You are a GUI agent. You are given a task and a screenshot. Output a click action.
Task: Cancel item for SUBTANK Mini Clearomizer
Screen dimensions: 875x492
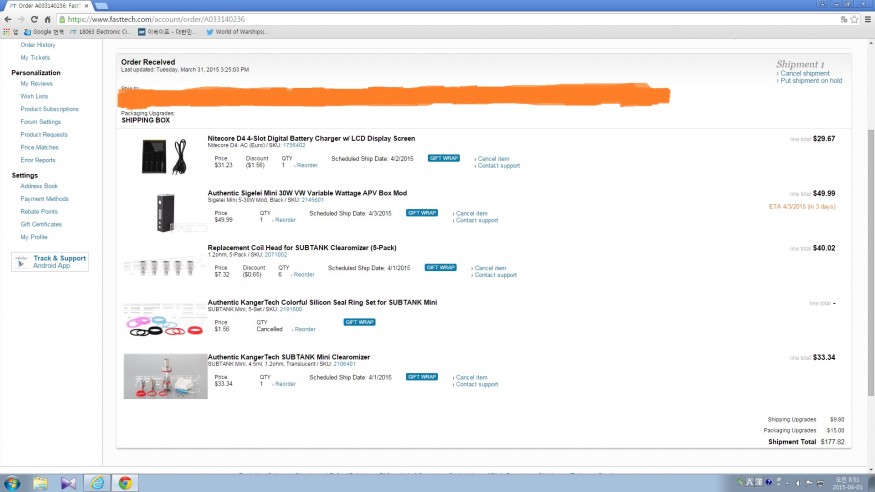tap(472, 378)
